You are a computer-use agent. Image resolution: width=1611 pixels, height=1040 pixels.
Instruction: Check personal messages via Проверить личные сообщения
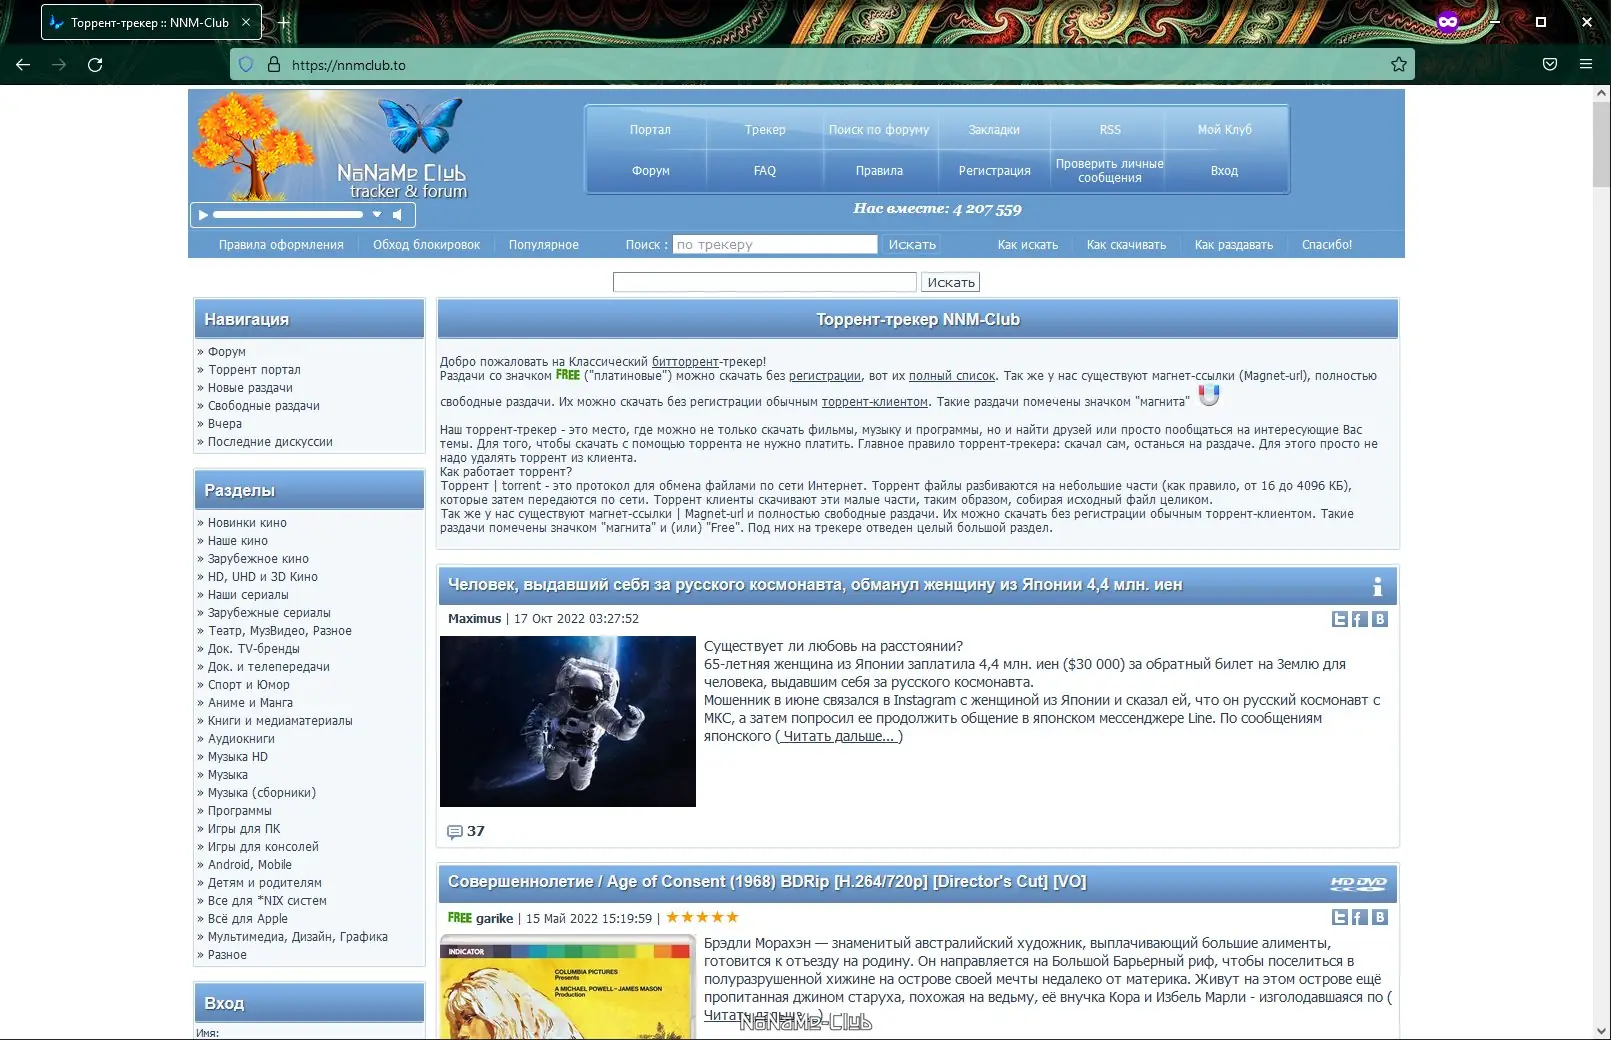click(1110, 171)
